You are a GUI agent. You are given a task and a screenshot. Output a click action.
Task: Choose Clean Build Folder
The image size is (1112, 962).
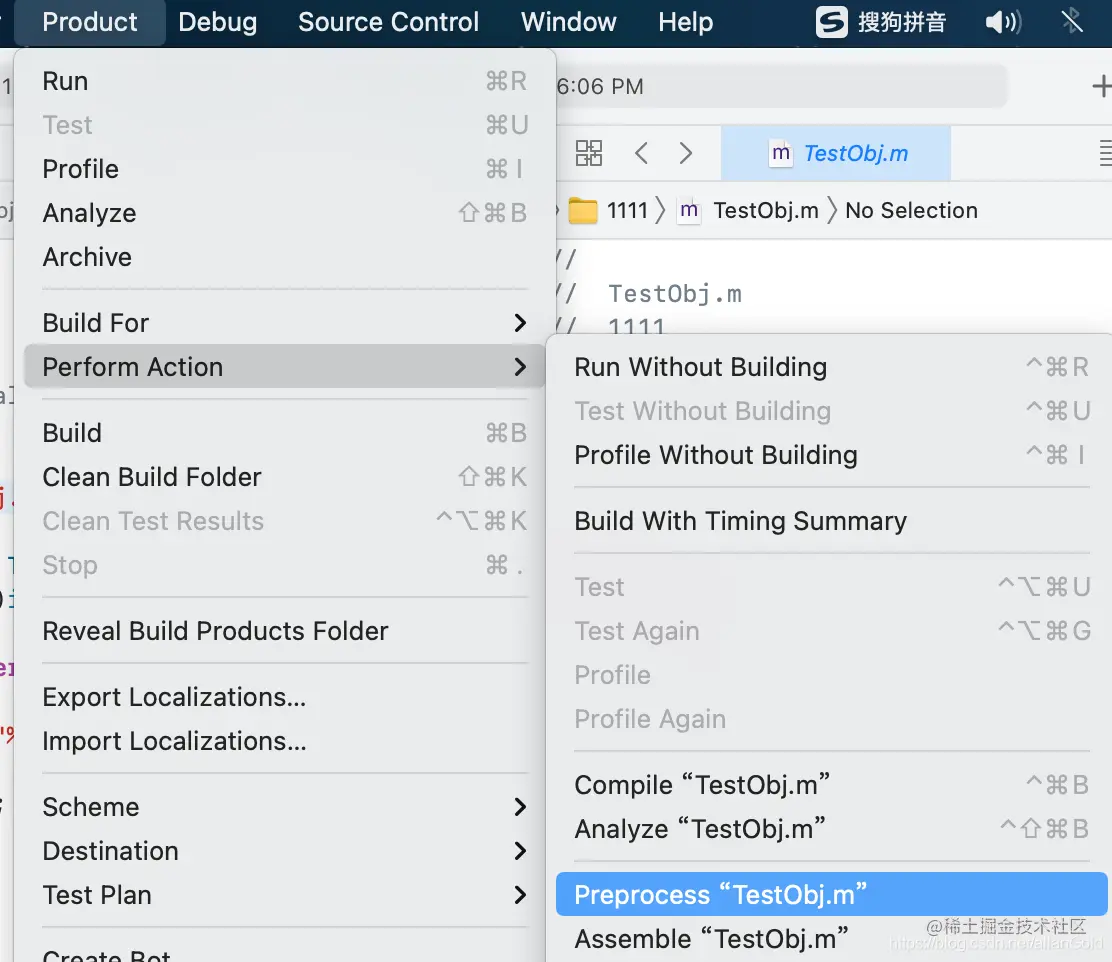152,477
